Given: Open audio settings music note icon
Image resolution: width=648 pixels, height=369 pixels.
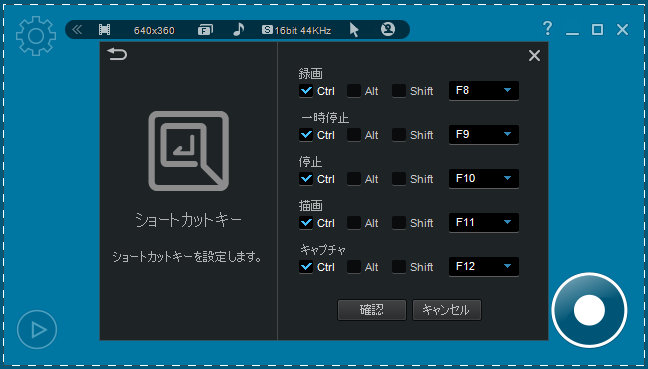Looking at the screenshot, I should 238,29.
